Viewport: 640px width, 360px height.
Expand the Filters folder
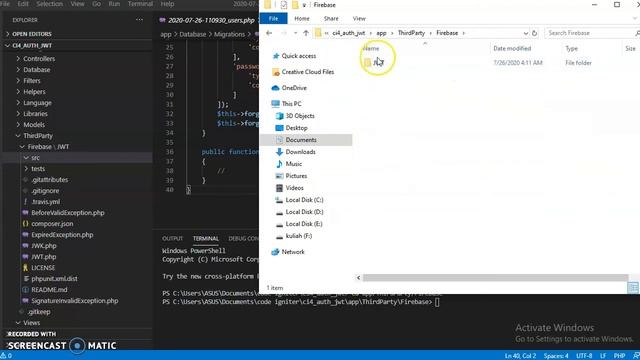(x=32, y=81)
